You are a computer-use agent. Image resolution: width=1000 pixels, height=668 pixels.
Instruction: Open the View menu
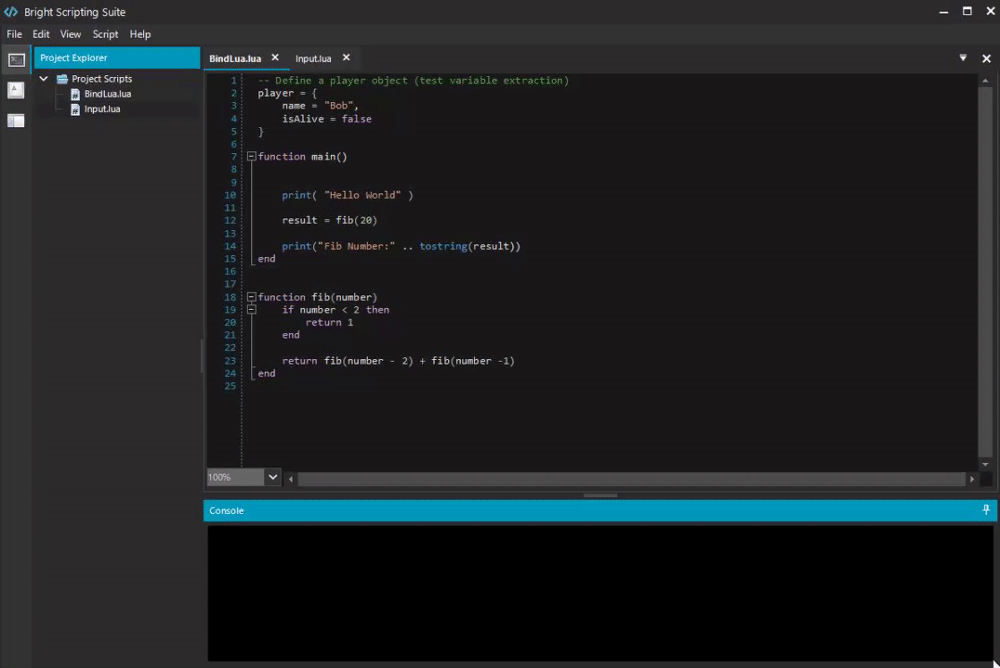(x=70, y=34)
